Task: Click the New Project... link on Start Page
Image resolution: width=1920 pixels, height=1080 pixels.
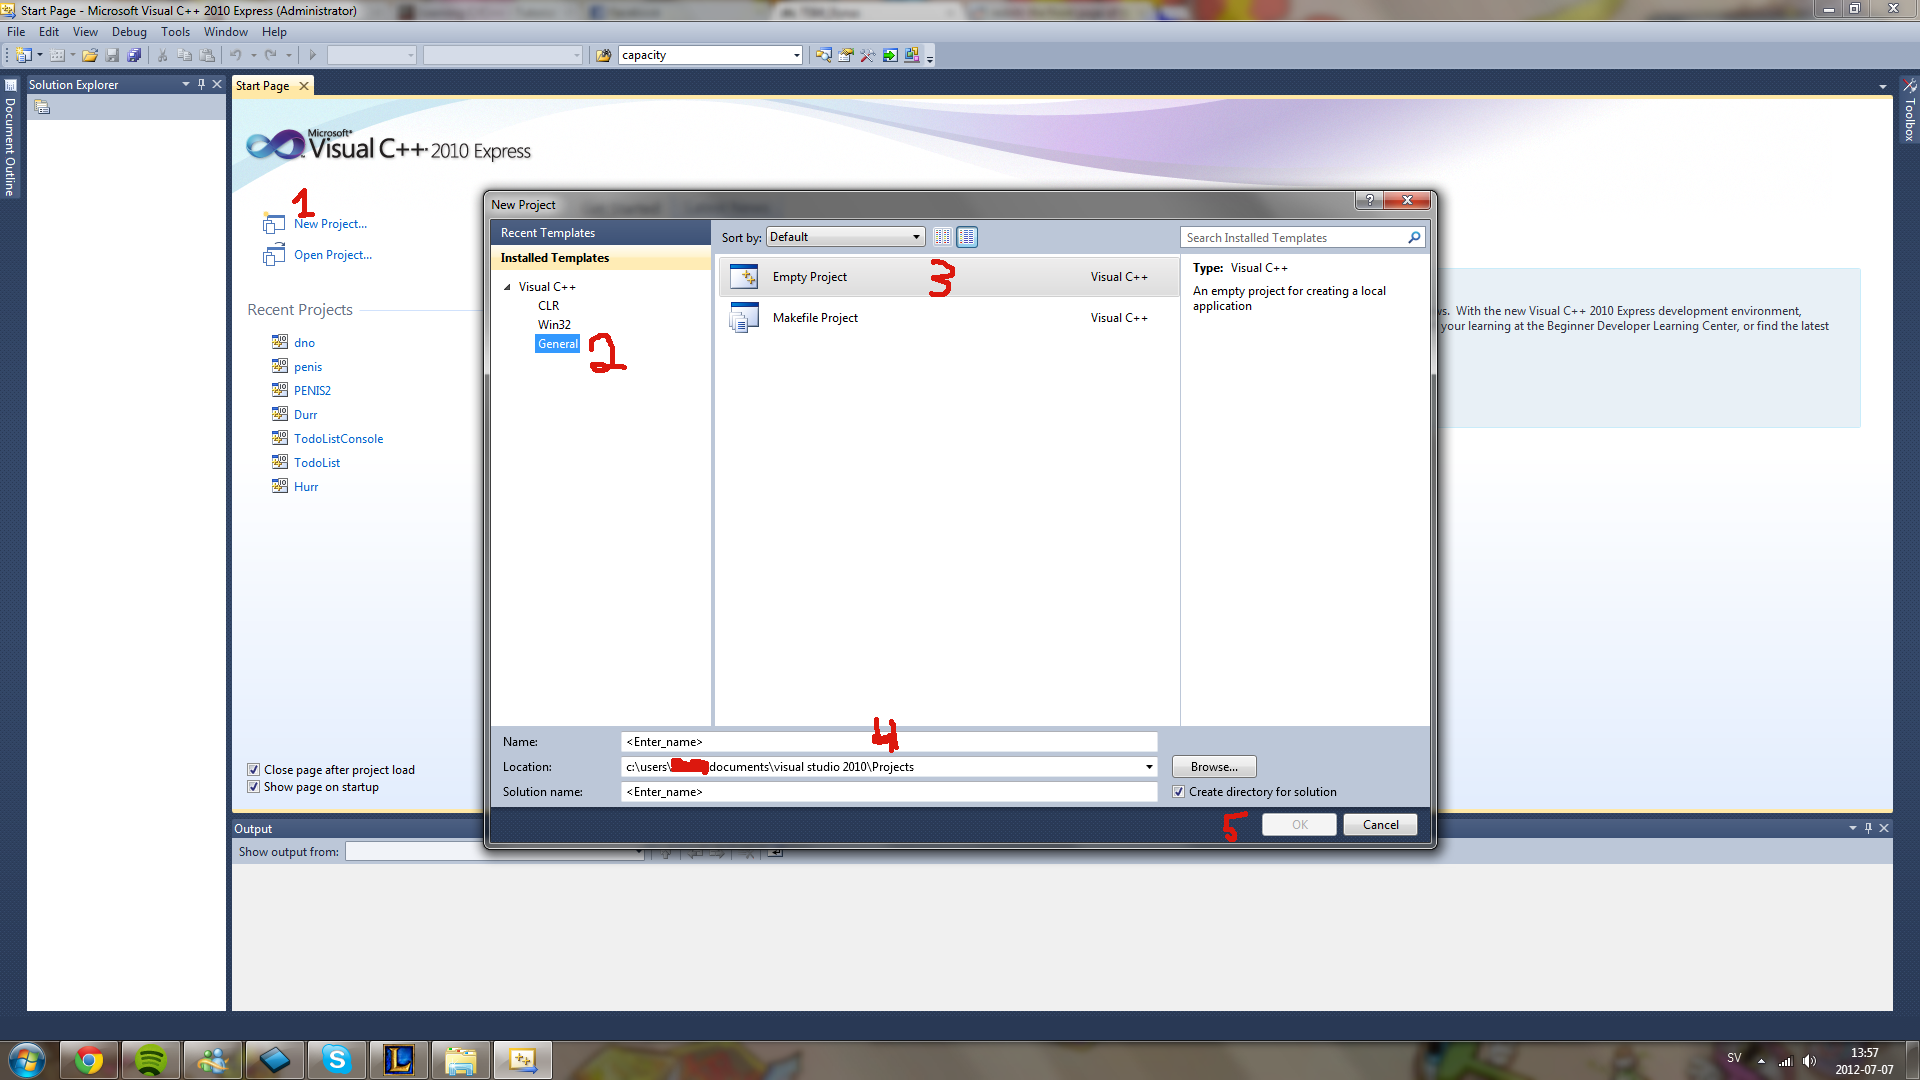Action: click(330, 224)
